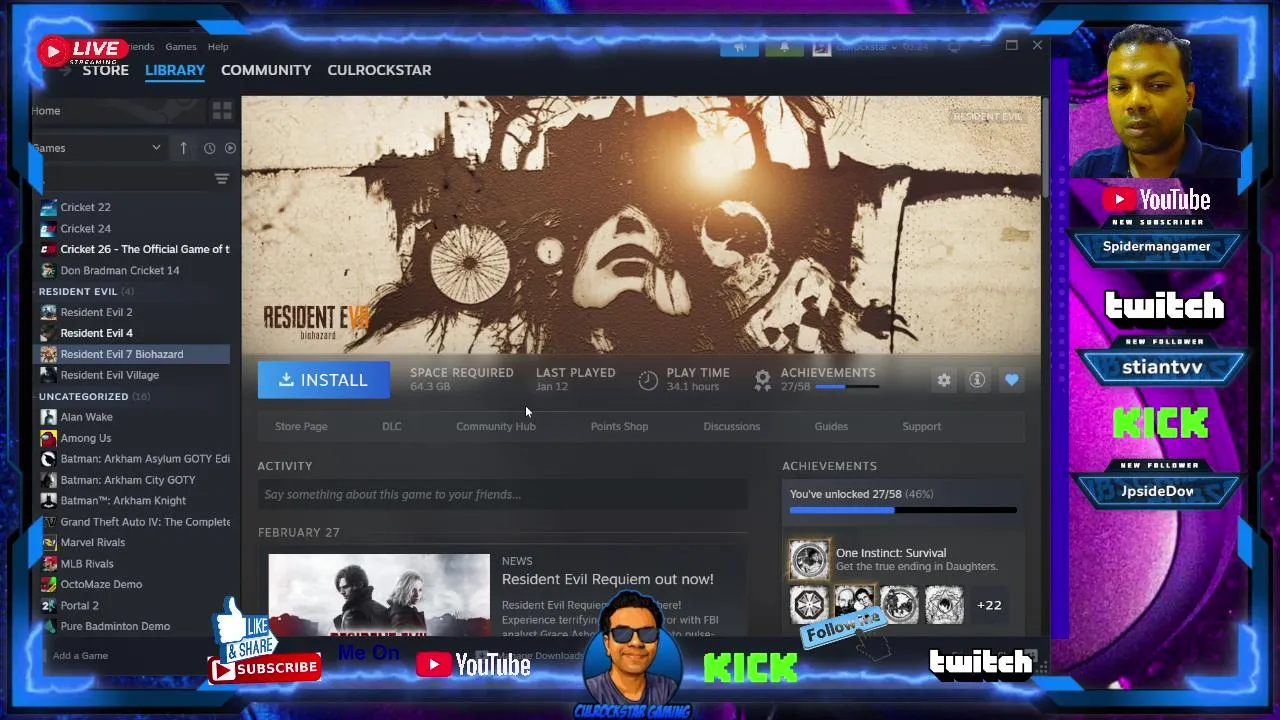Open the advanced filter settings icon
This screenshot has height=720, width=1280.
tap(222, 179)
